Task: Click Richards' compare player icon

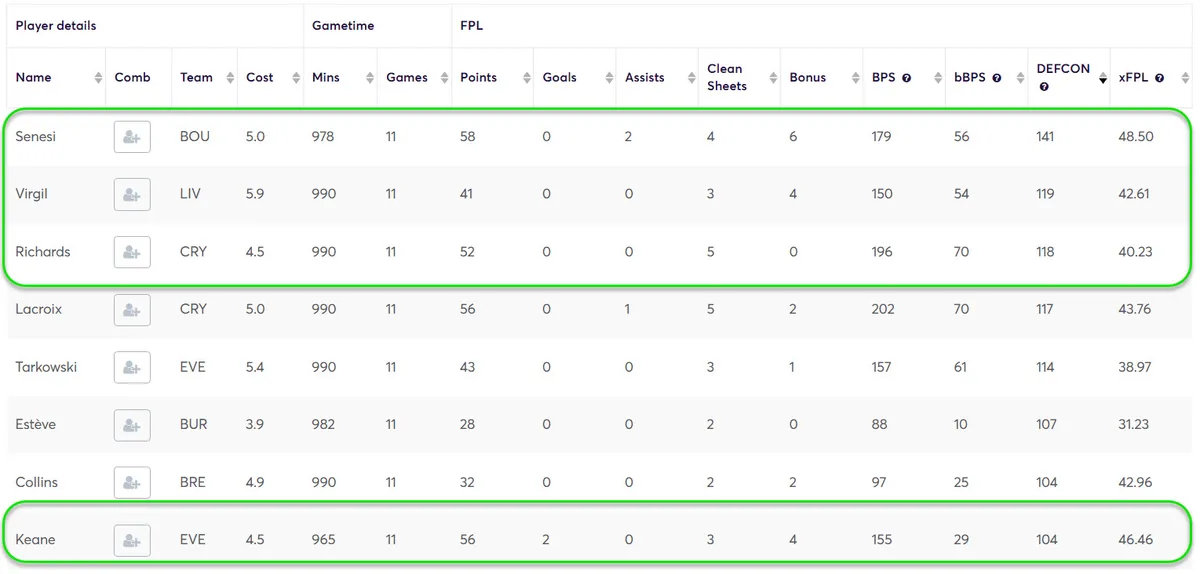Action: pos(132,252)
